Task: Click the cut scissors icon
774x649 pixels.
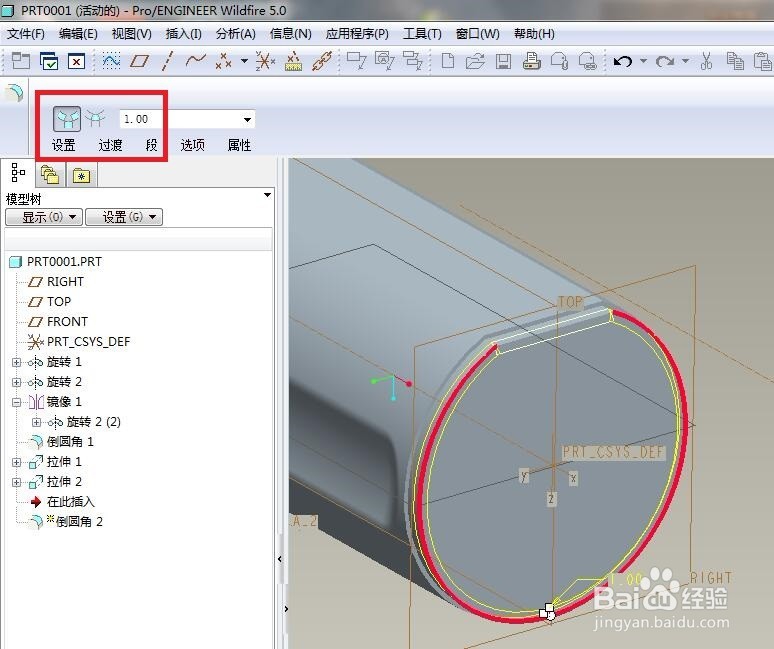Action: tap(706, 61)
